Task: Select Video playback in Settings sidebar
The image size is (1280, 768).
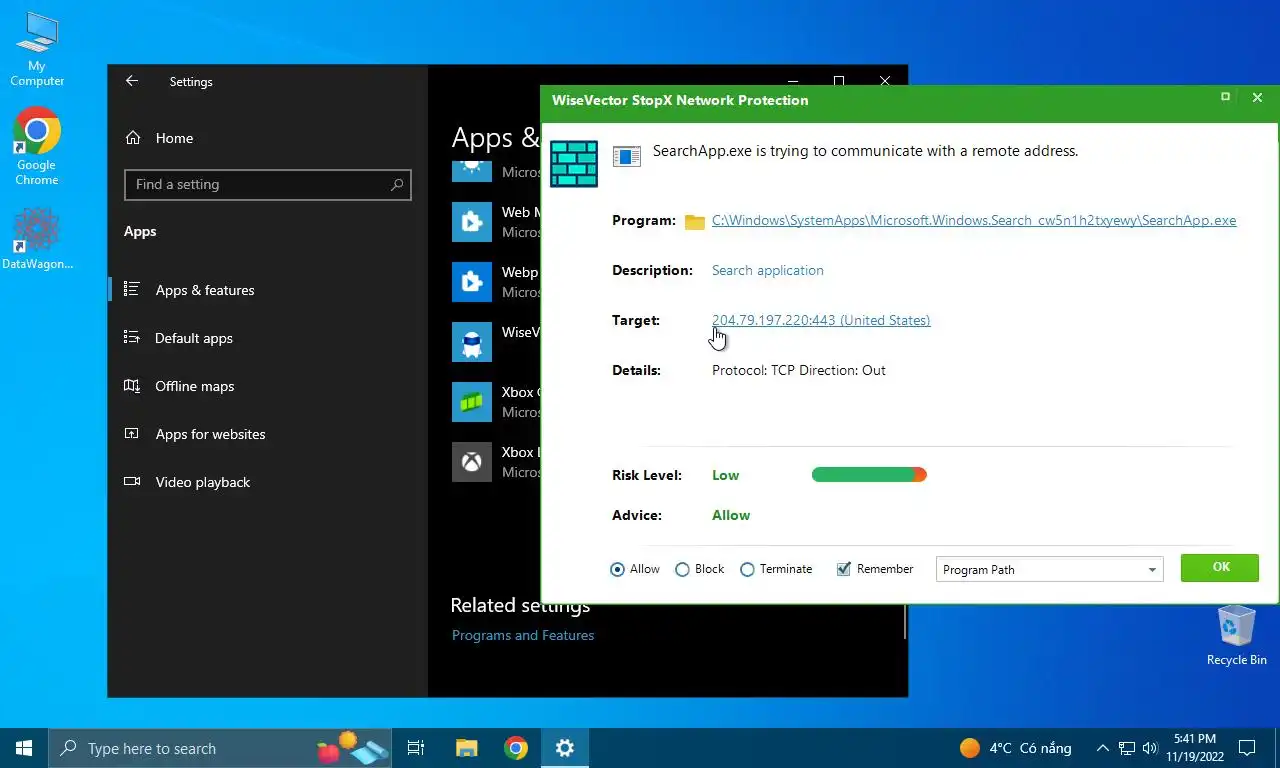Action: [202, 482]
